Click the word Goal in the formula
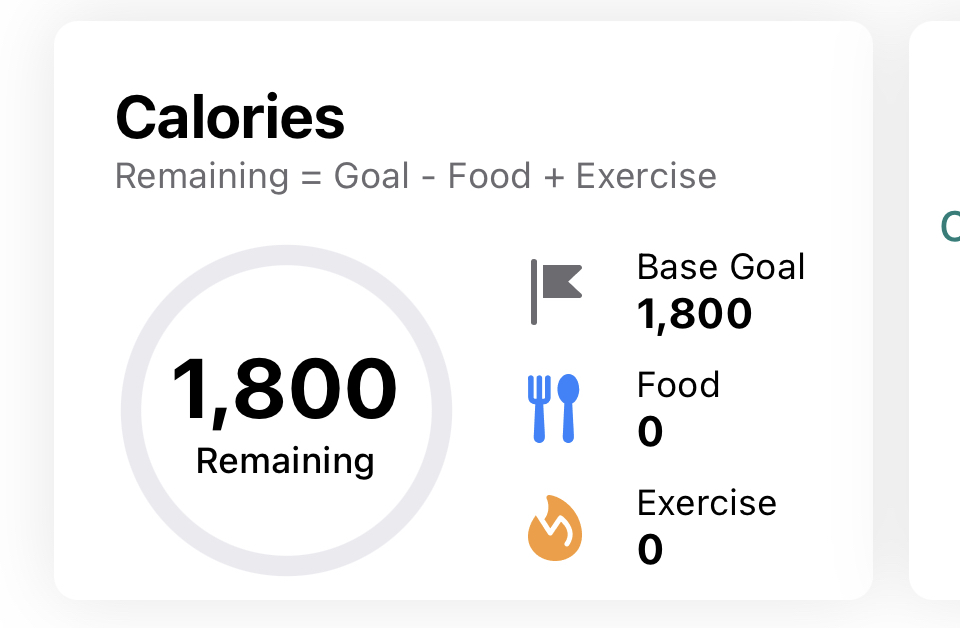This screenshot has width=960, height=628. pos(371,176)
